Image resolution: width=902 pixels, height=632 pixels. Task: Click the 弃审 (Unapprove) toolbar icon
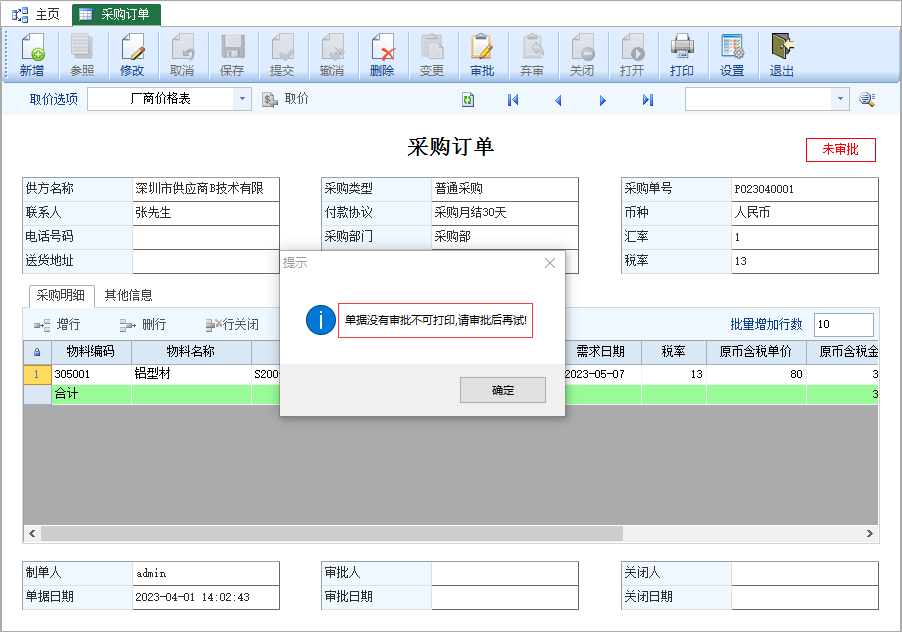pos(532,55)
